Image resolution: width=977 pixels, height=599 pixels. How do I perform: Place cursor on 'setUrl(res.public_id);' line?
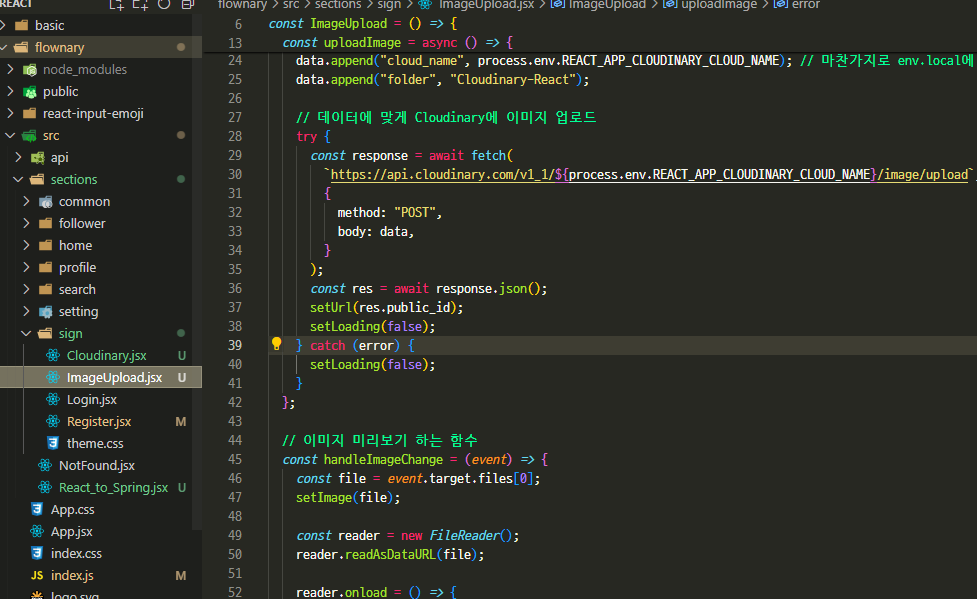click(386, 307)
